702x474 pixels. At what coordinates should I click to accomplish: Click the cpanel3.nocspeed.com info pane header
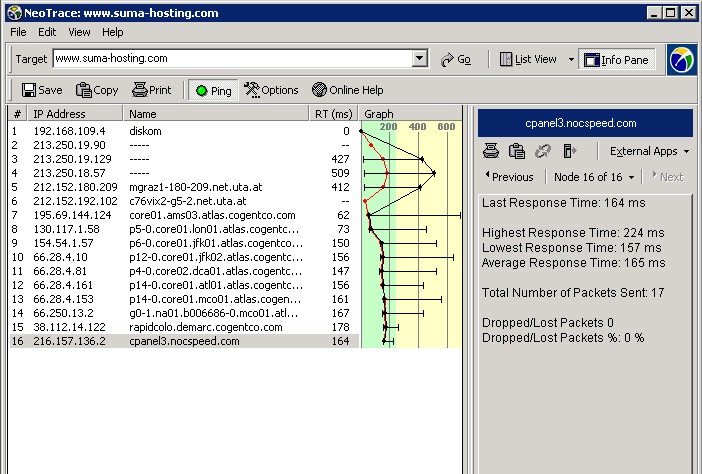tap(585, 123)
